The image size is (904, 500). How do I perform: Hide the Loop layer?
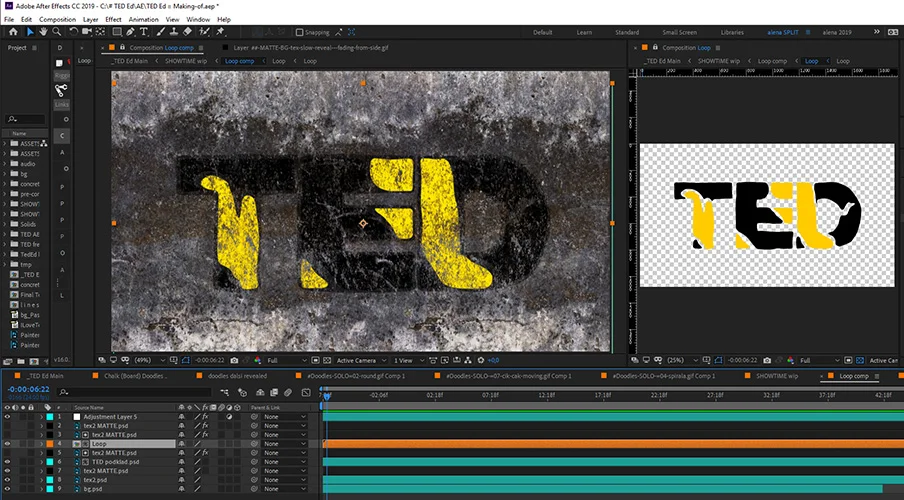pyautogui.click(x=7, y=443)
